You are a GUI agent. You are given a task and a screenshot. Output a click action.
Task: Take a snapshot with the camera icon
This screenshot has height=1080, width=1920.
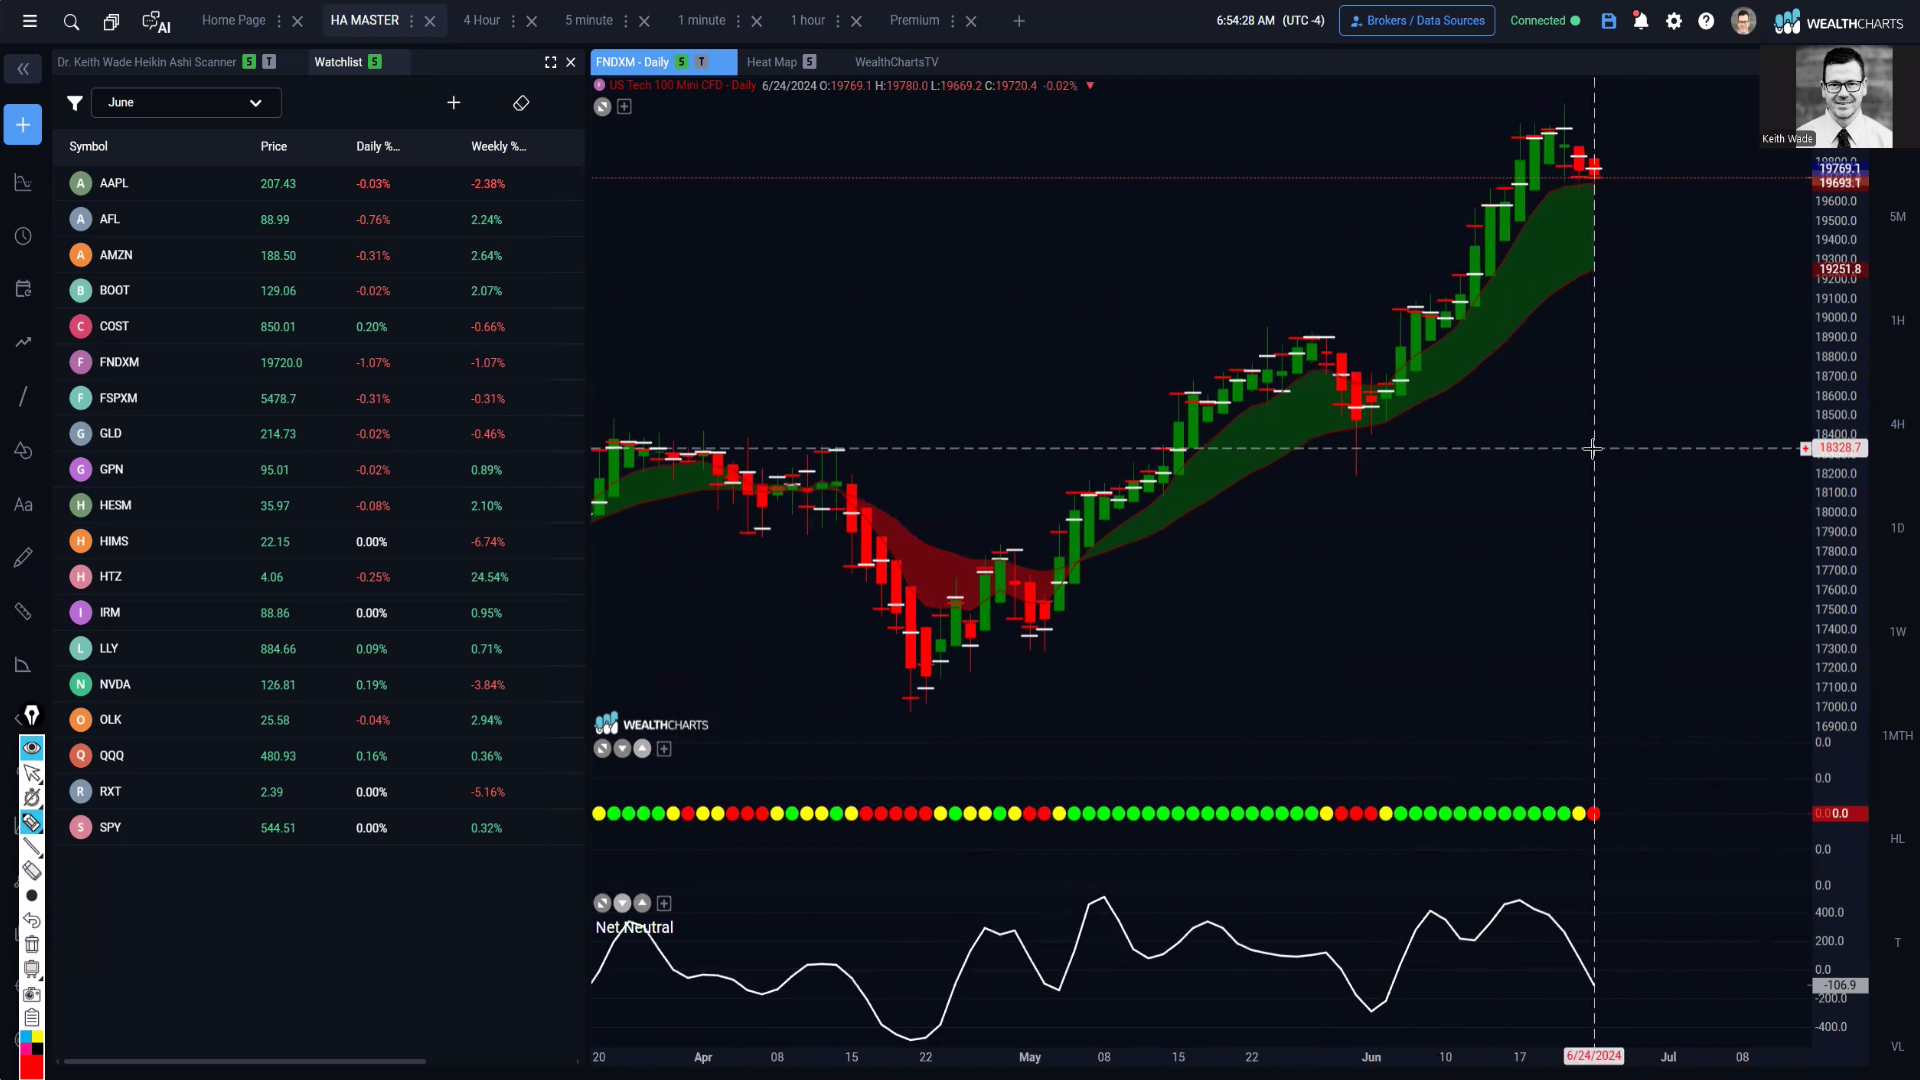(x=32, y=994)
